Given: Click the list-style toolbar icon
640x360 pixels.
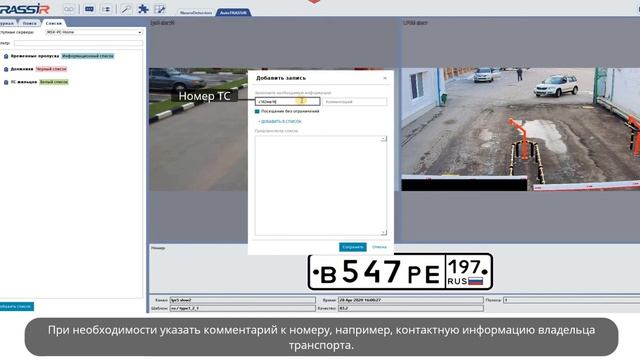Looking at the screenshot, I should click(x=106, y=9).
